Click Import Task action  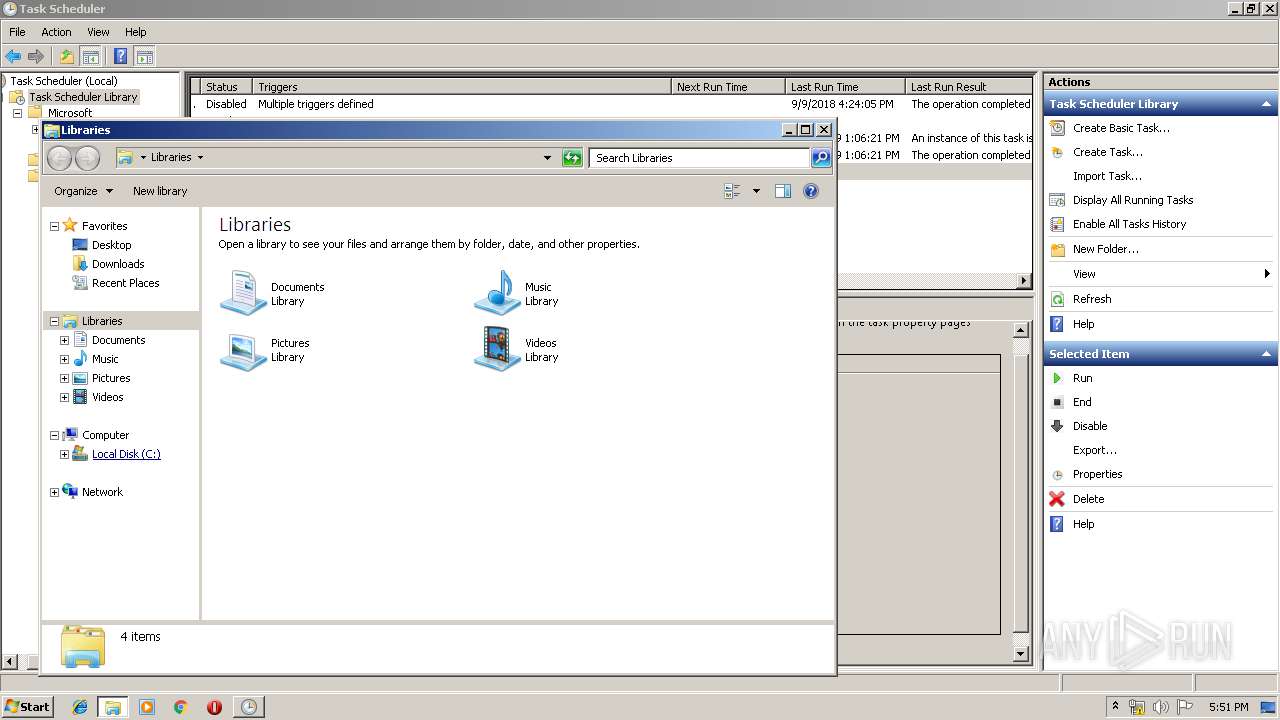[1107, 176]
